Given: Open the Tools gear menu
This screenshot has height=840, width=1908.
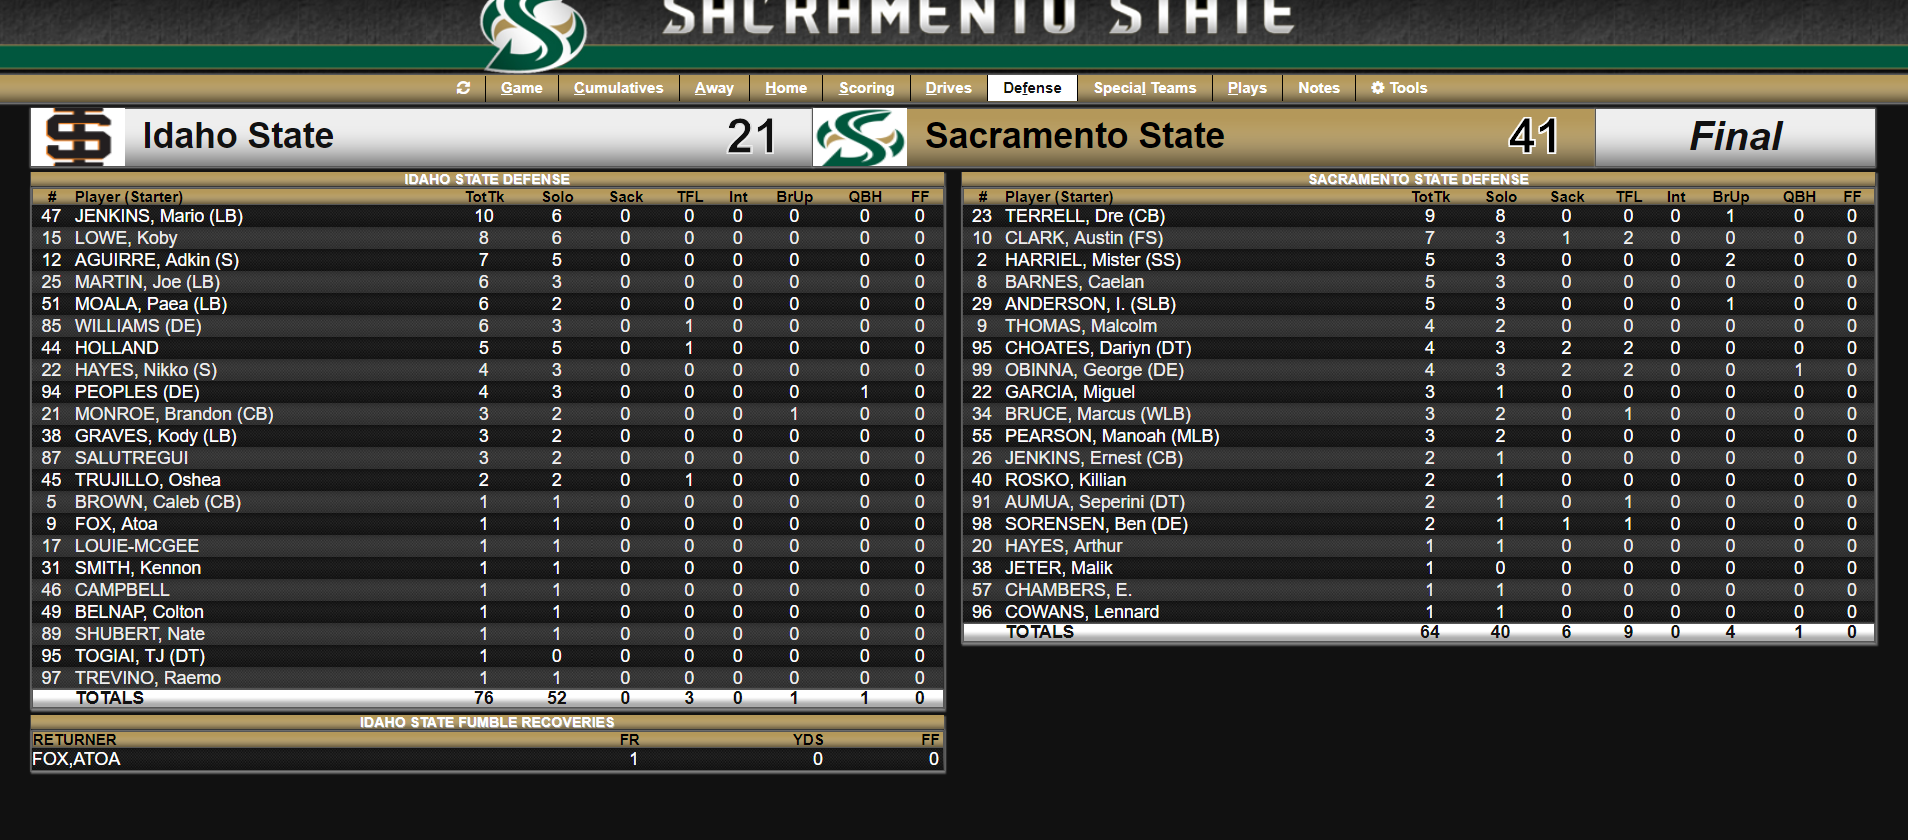Looking at the screenshot, I should click(x=1398, y=88).
